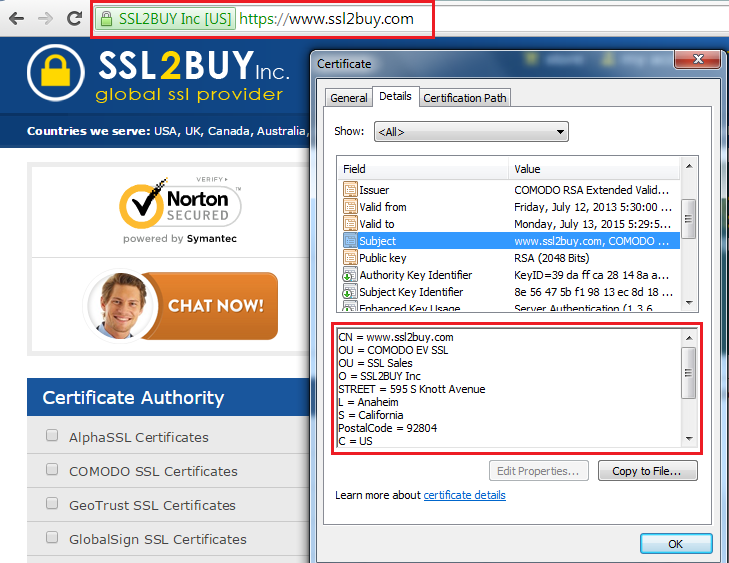Screen dimensions: 729x563
Task: Check the GeoTrust SSL Certificates checkbox
Action: [x=52, y=503]
